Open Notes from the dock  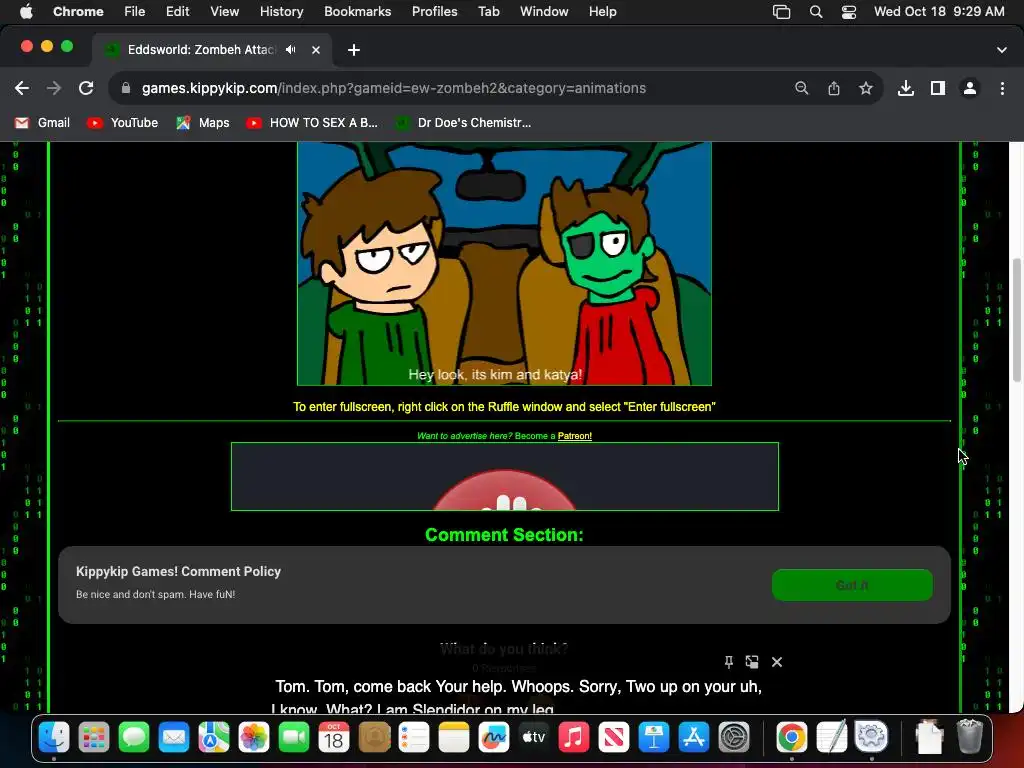pos(454,737)
